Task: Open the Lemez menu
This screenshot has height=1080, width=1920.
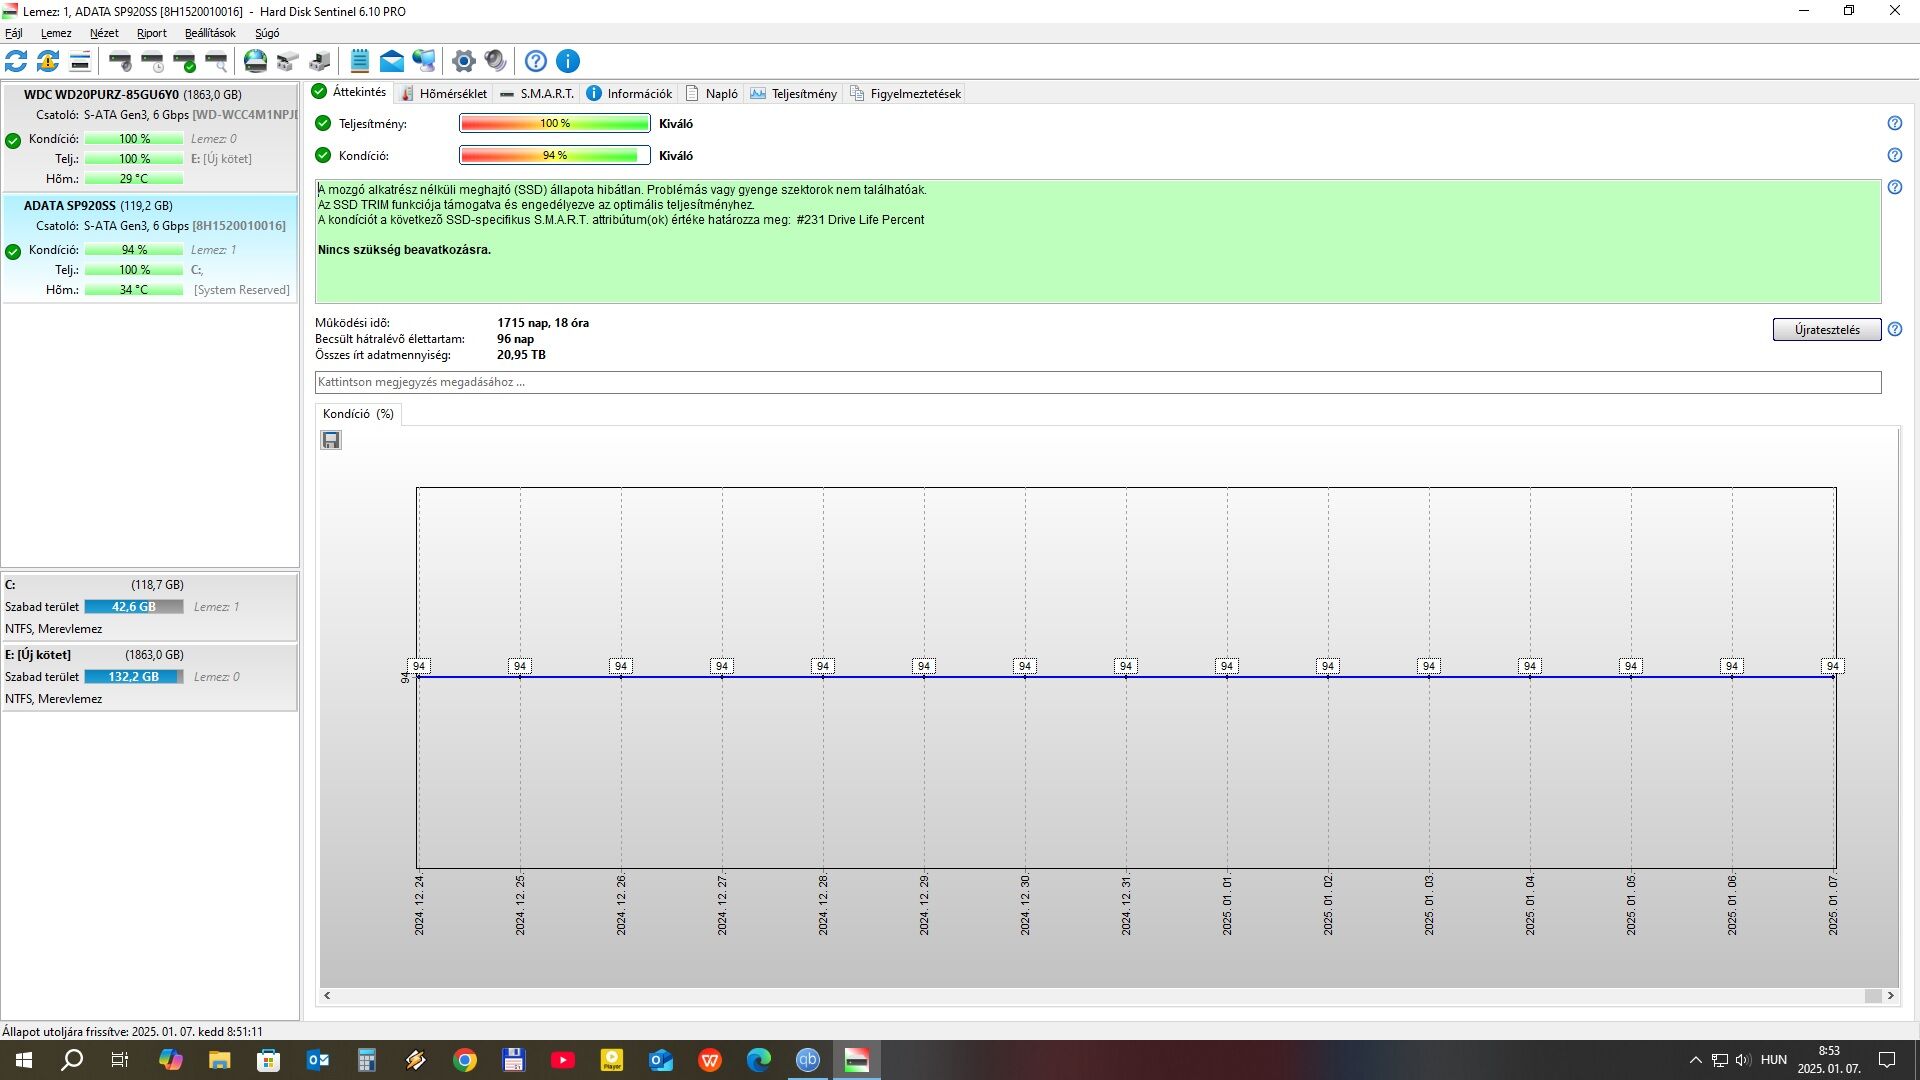Action: (x=56, y=33)
